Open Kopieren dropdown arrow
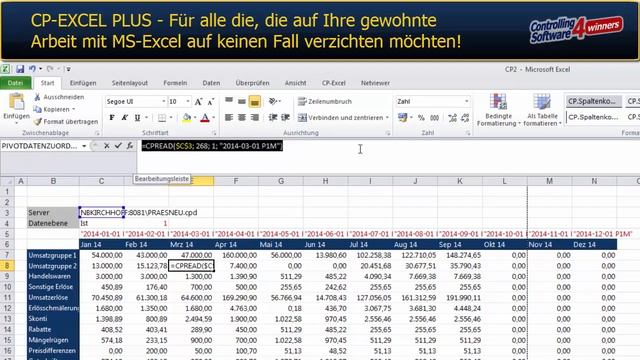The height and width of the screenshot is (360, 640). tap(73, 109)
